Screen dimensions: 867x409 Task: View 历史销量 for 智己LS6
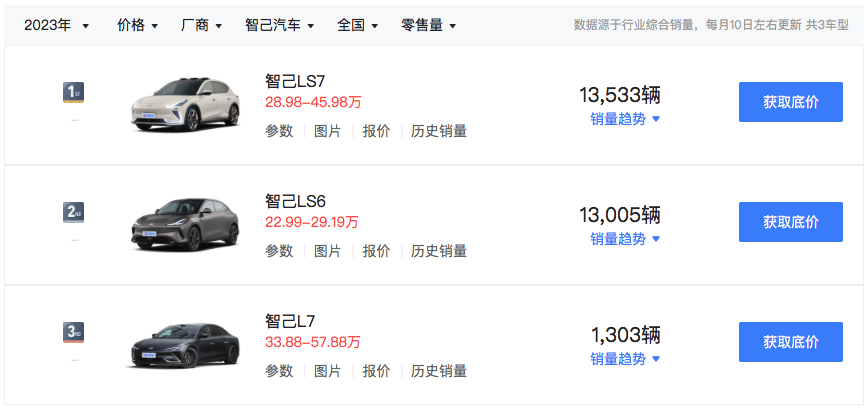pos(439,251)
